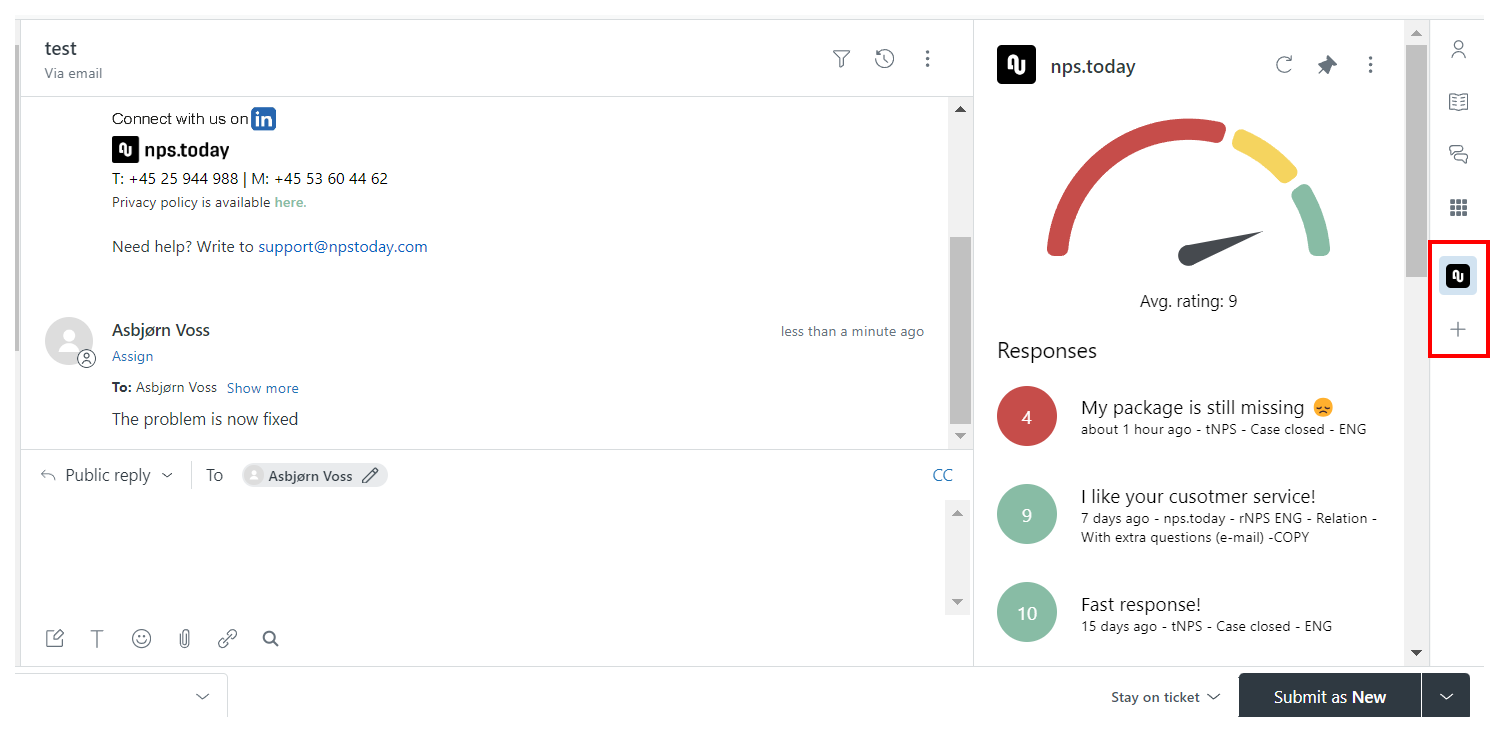This screenshot has width=1505, height=732.
Task: Filter the ticket conversation
Action: (841, 59)
